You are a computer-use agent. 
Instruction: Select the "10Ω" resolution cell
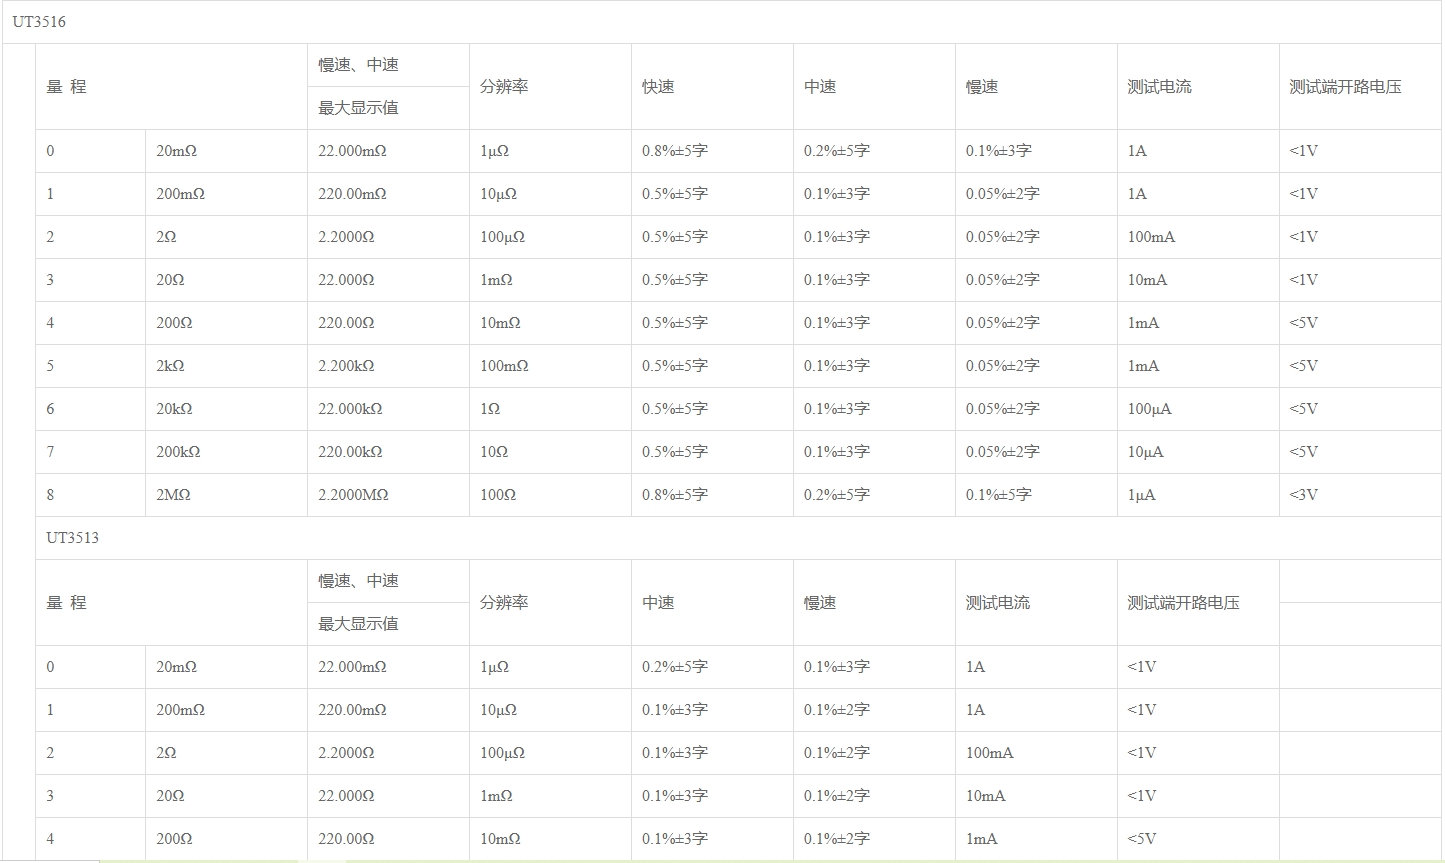[494, 452]
